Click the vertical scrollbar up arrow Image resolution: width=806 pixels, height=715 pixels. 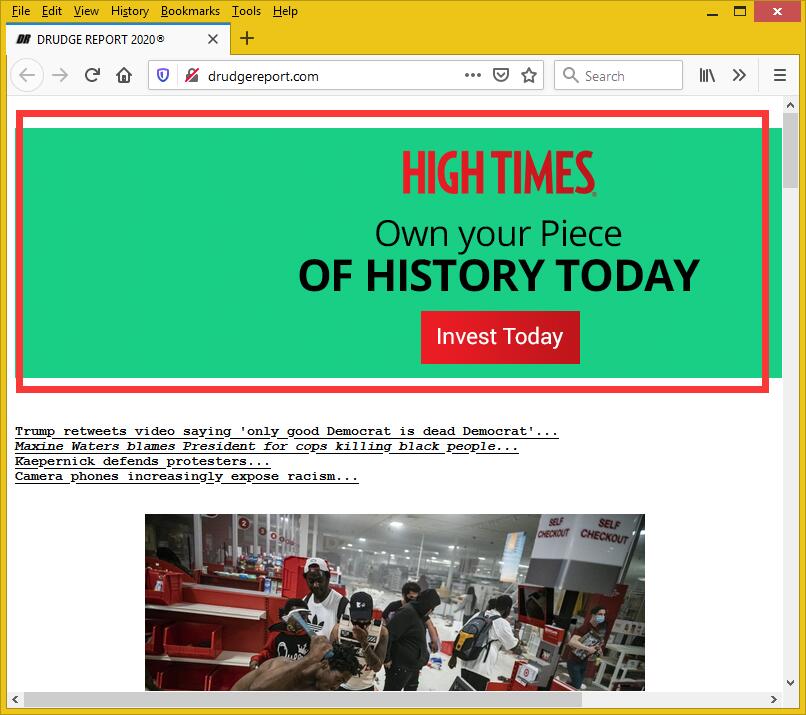(790, 105)
